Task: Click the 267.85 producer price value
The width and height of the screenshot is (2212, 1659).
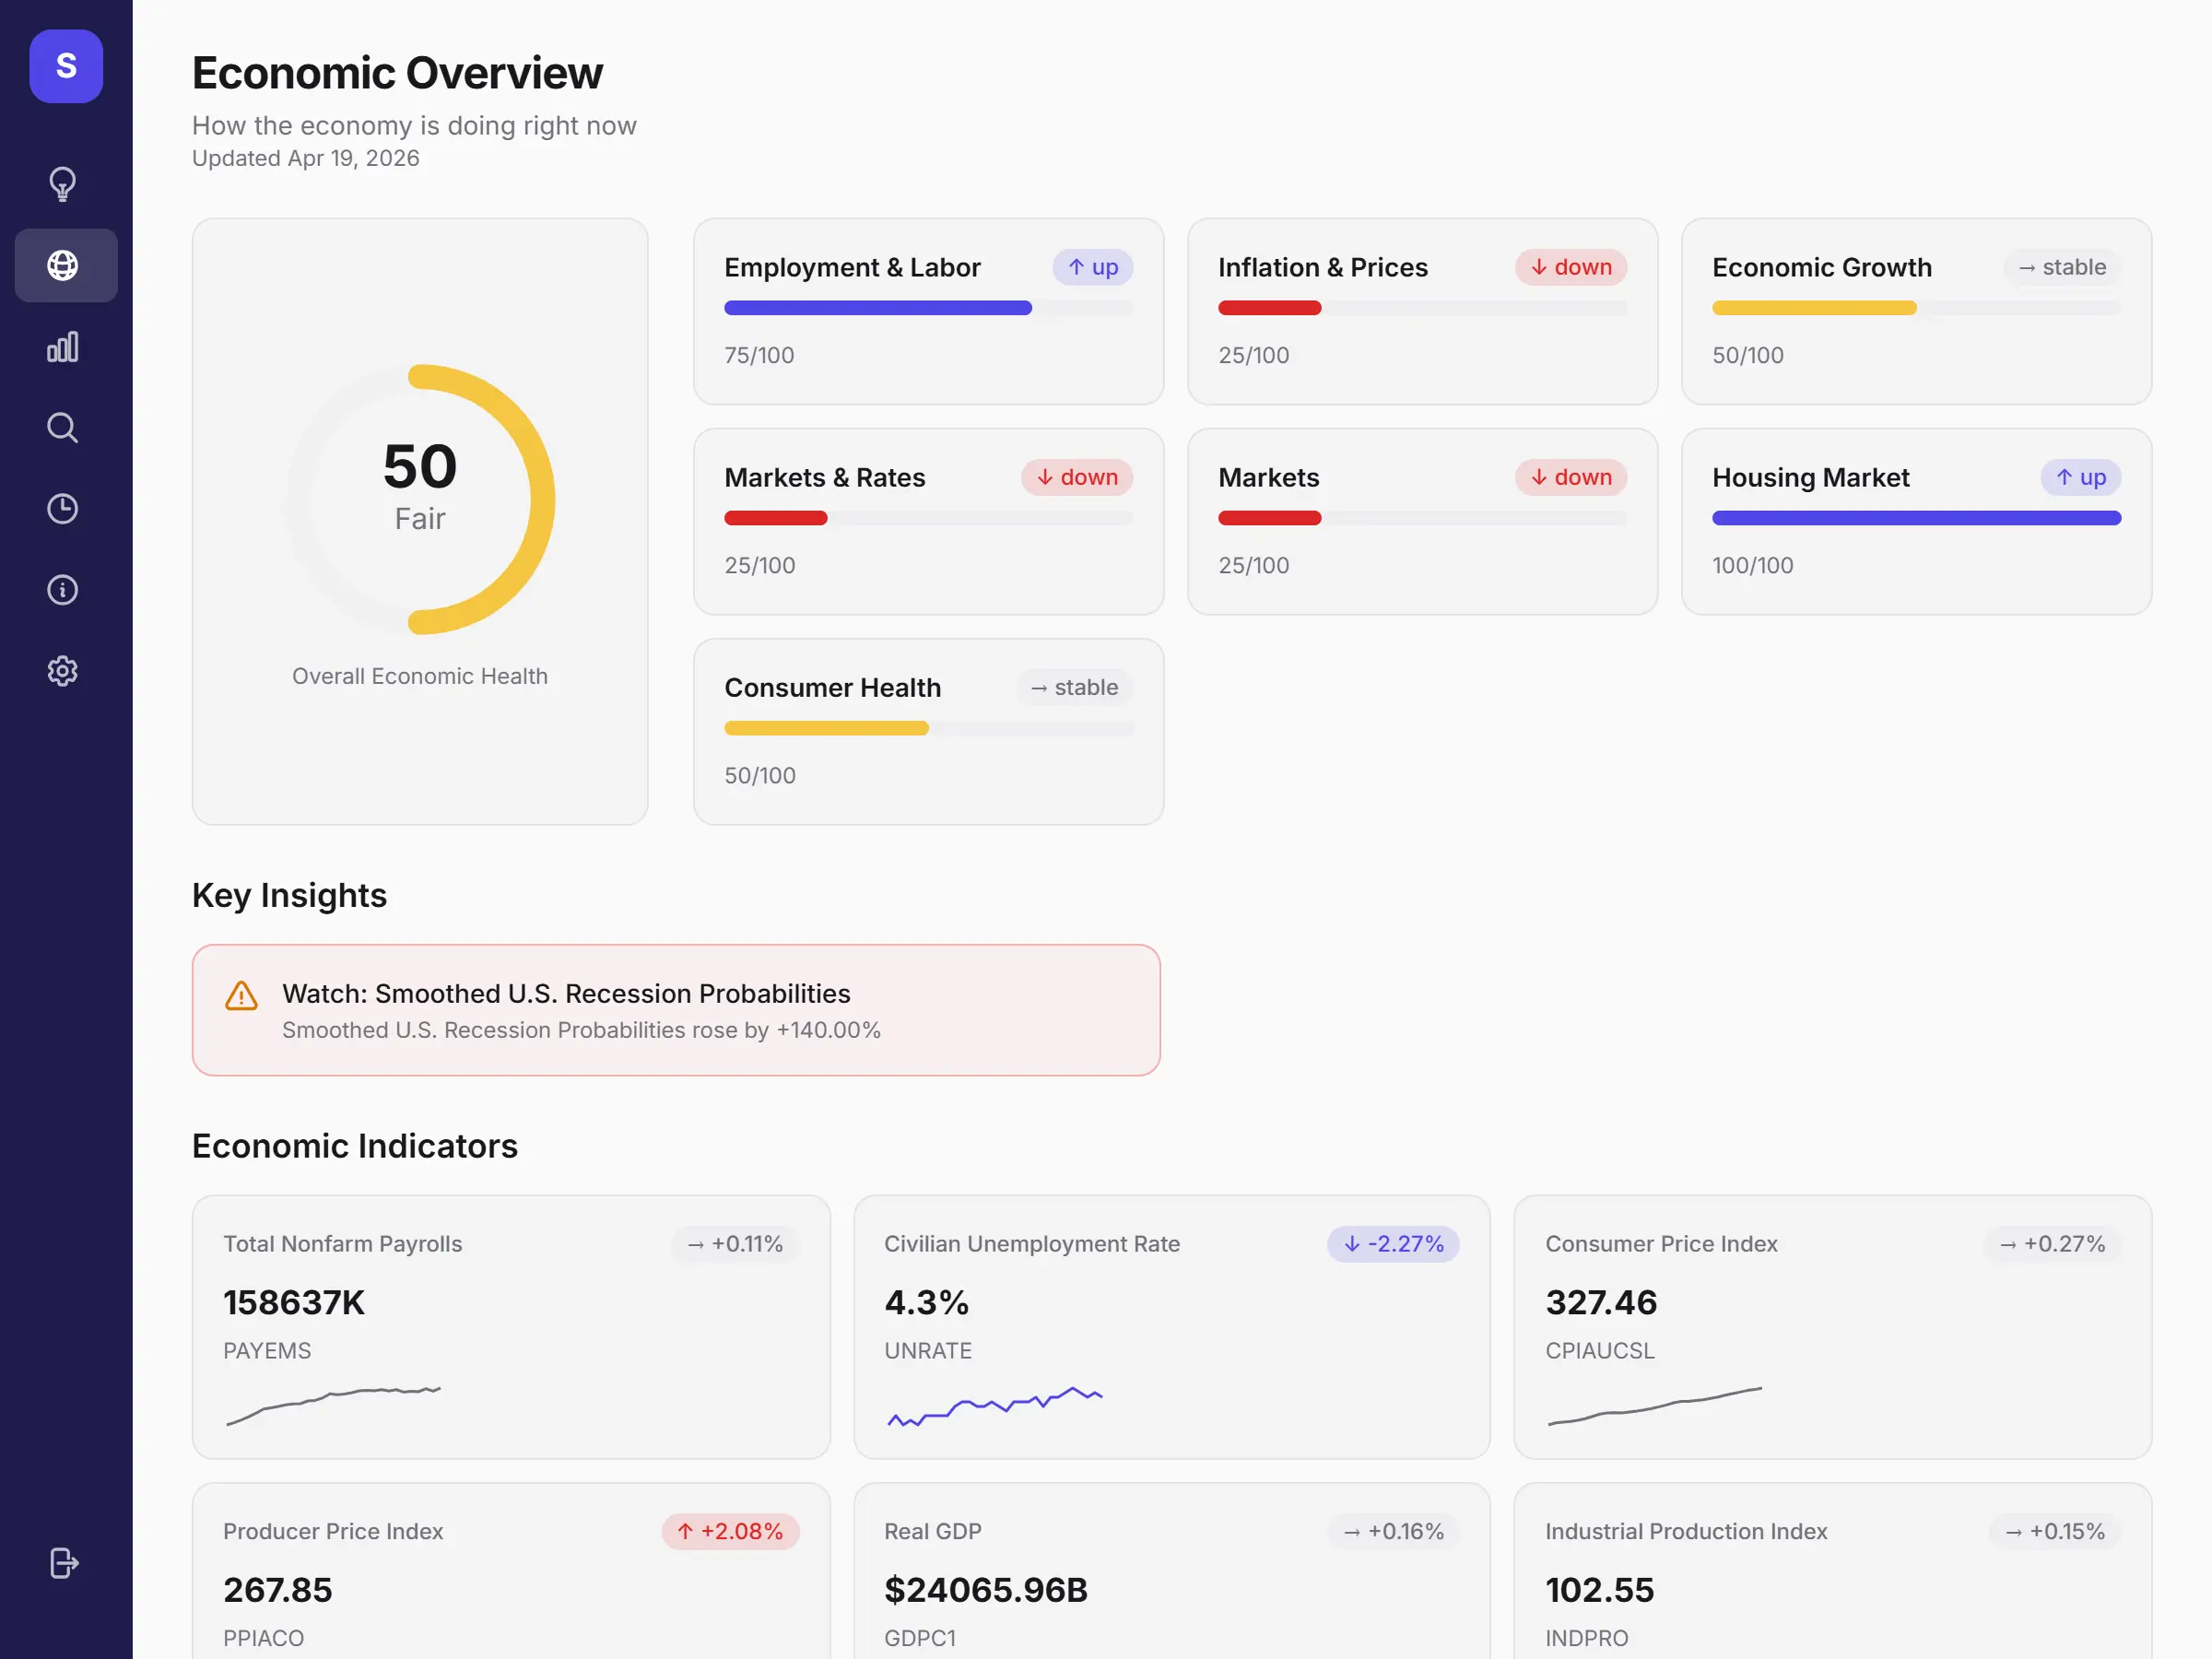Action: [x=277, y=1590]
